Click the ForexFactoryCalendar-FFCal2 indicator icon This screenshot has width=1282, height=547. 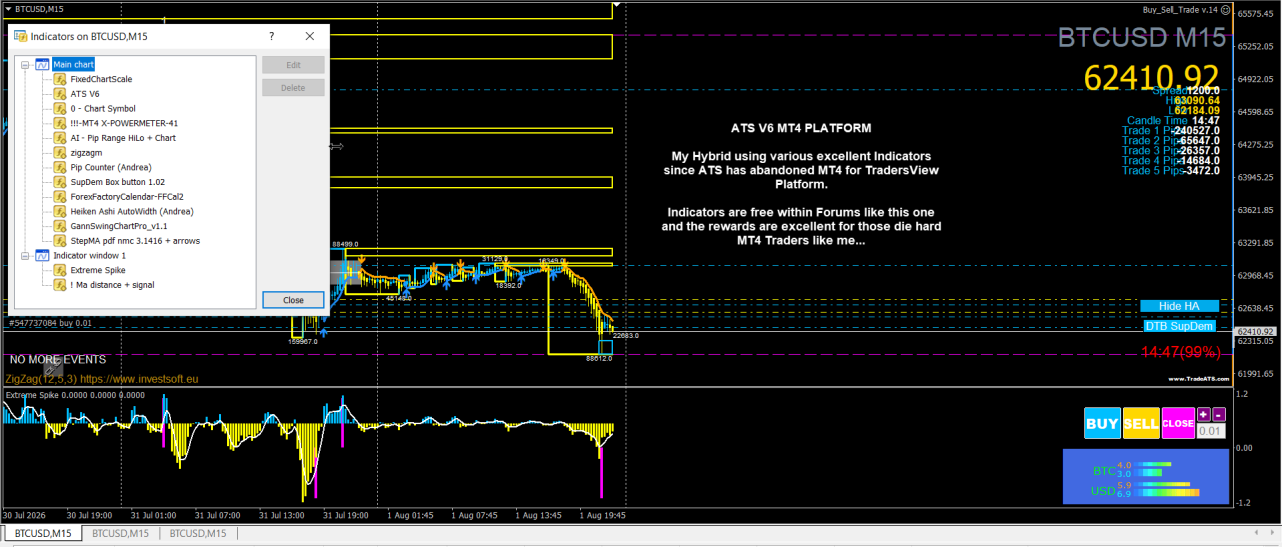60,197
